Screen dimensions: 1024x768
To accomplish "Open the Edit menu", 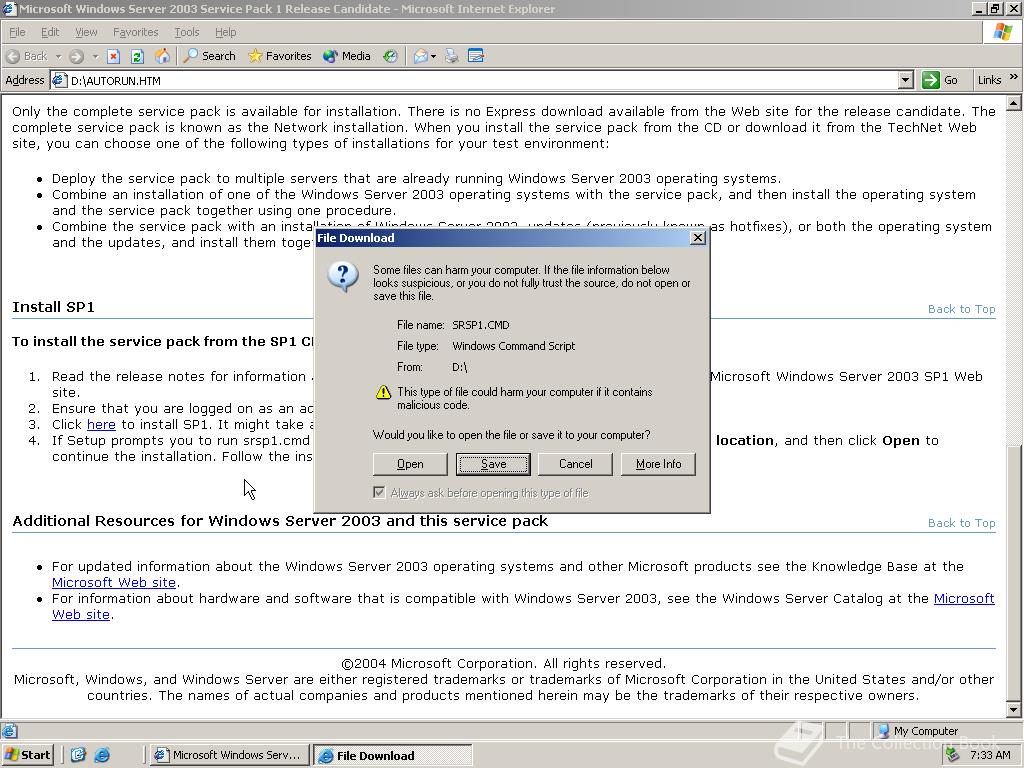I will (50, 32).
